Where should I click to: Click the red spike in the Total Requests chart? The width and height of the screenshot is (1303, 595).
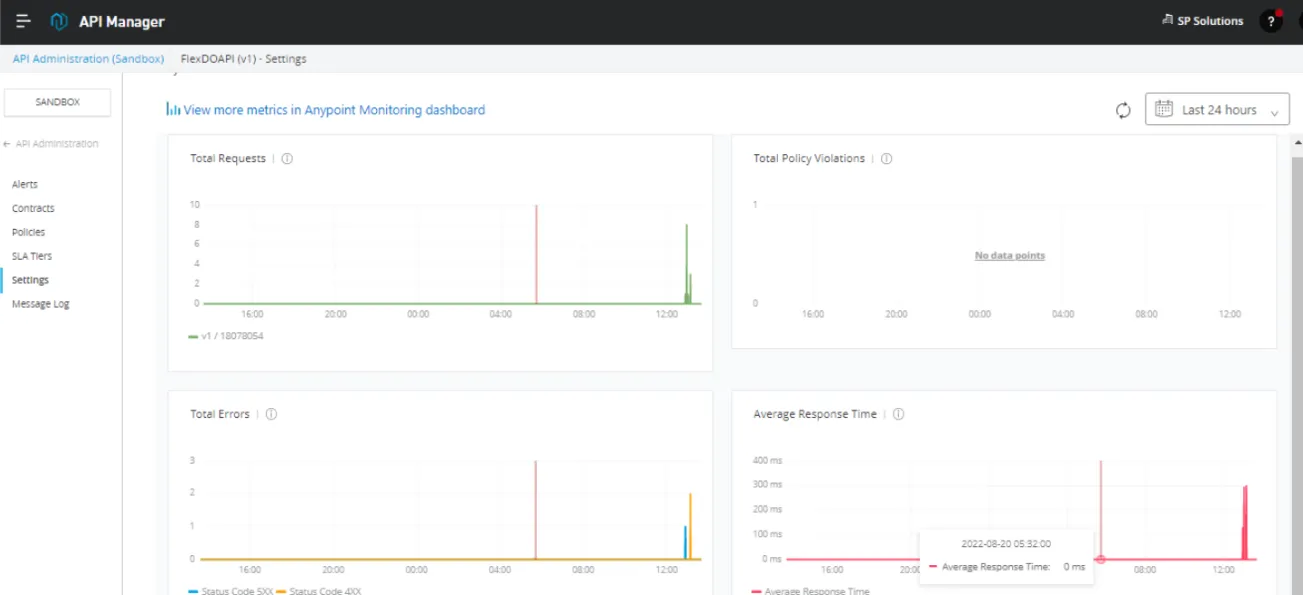(x=536, y=254)
